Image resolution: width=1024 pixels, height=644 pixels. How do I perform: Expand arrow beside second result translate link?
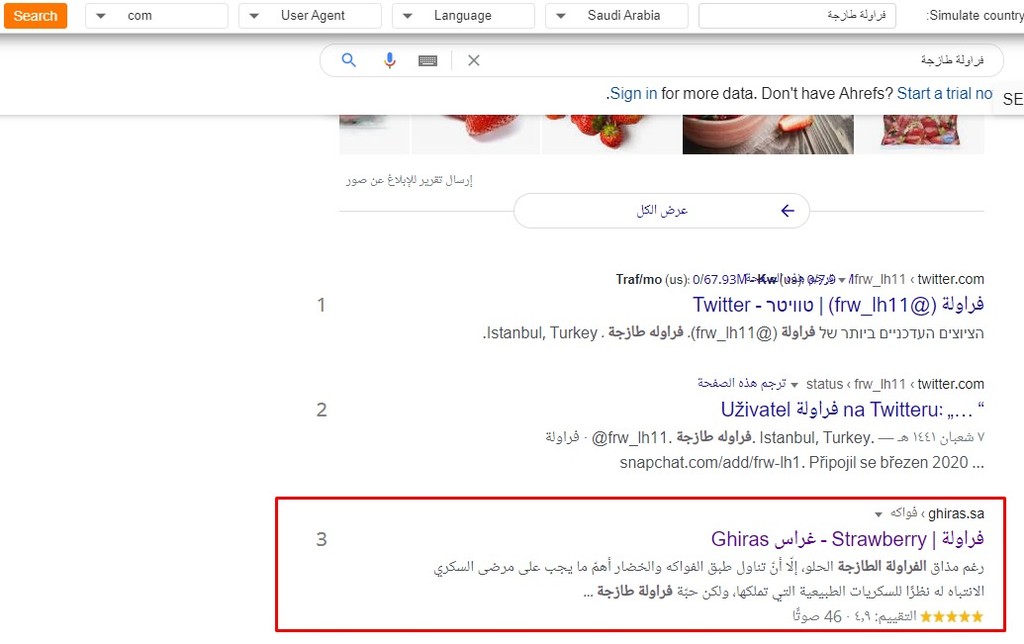point(795,385)
